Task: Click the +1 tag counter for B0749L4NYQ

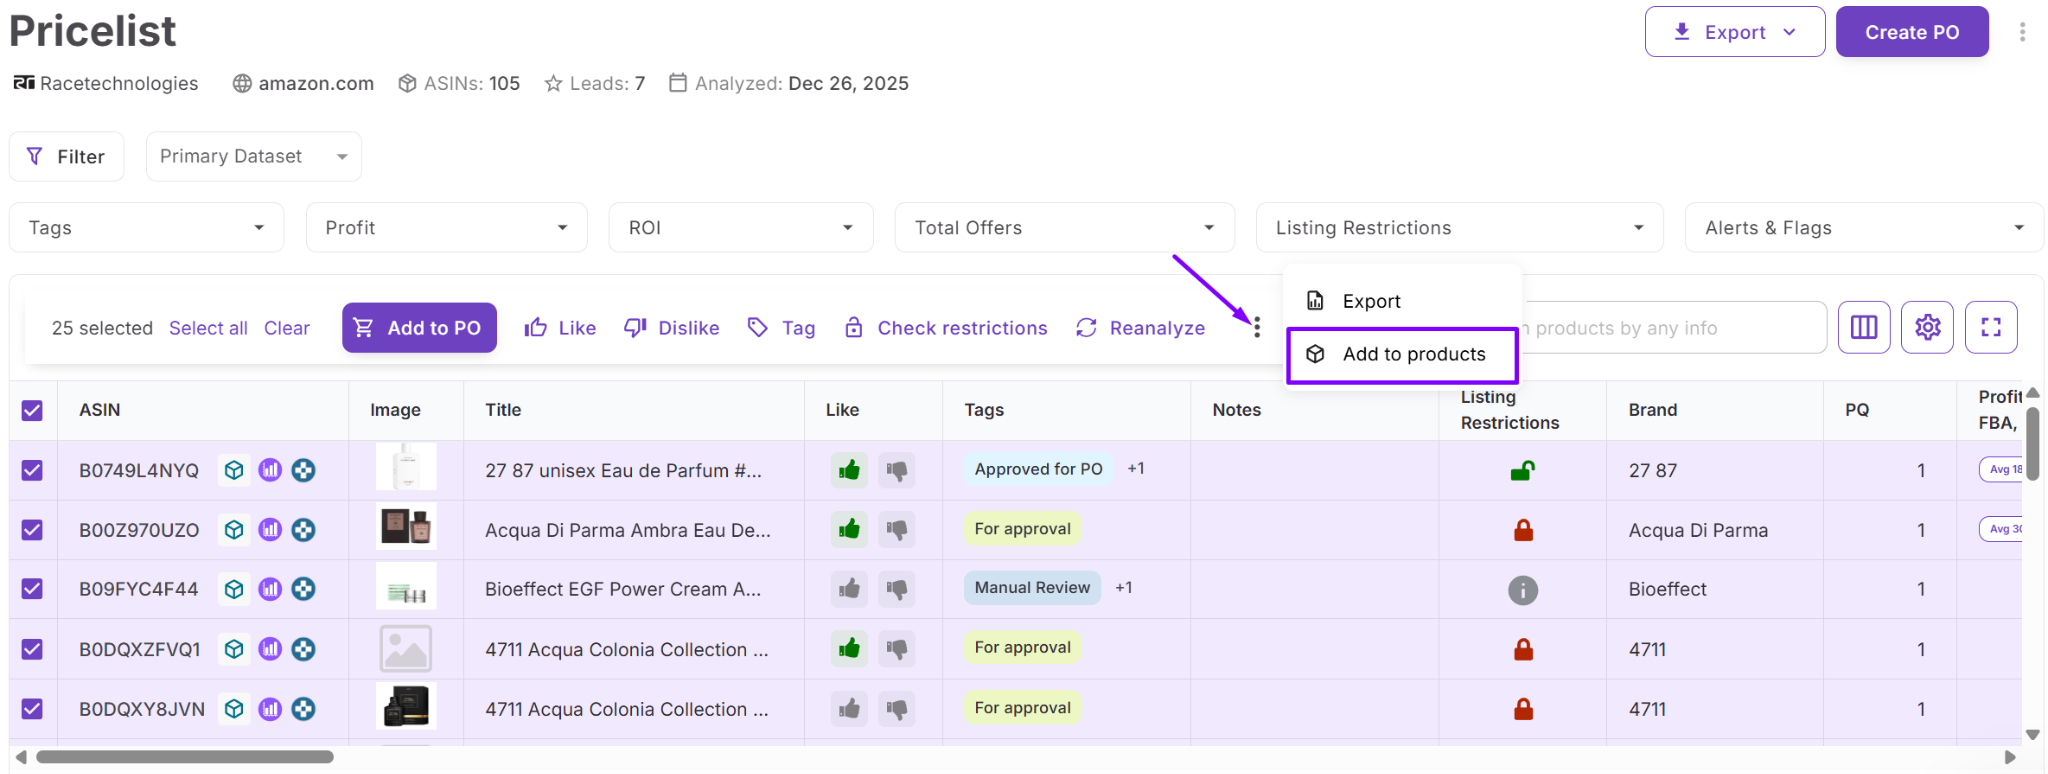Action: 1136,469
